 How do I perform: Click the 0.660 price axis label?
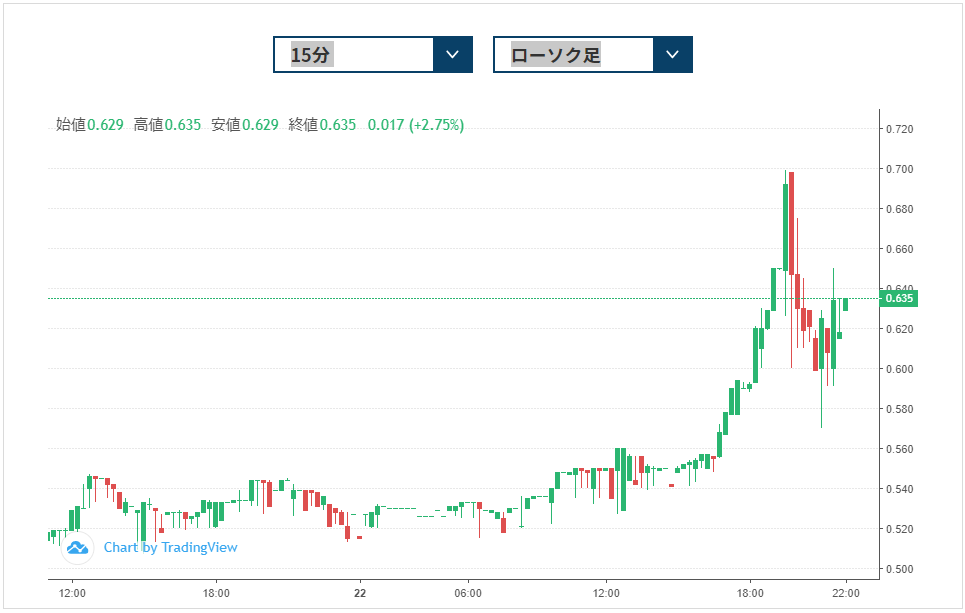click(899, 249)
